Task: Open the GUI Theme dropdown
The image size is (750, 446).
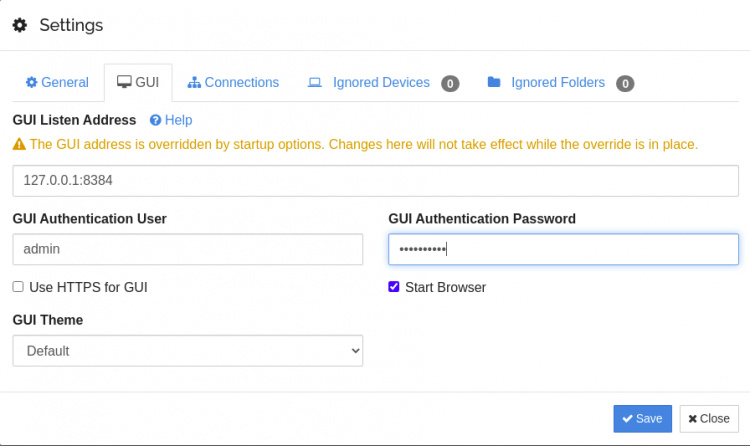Action: (188, 351)
